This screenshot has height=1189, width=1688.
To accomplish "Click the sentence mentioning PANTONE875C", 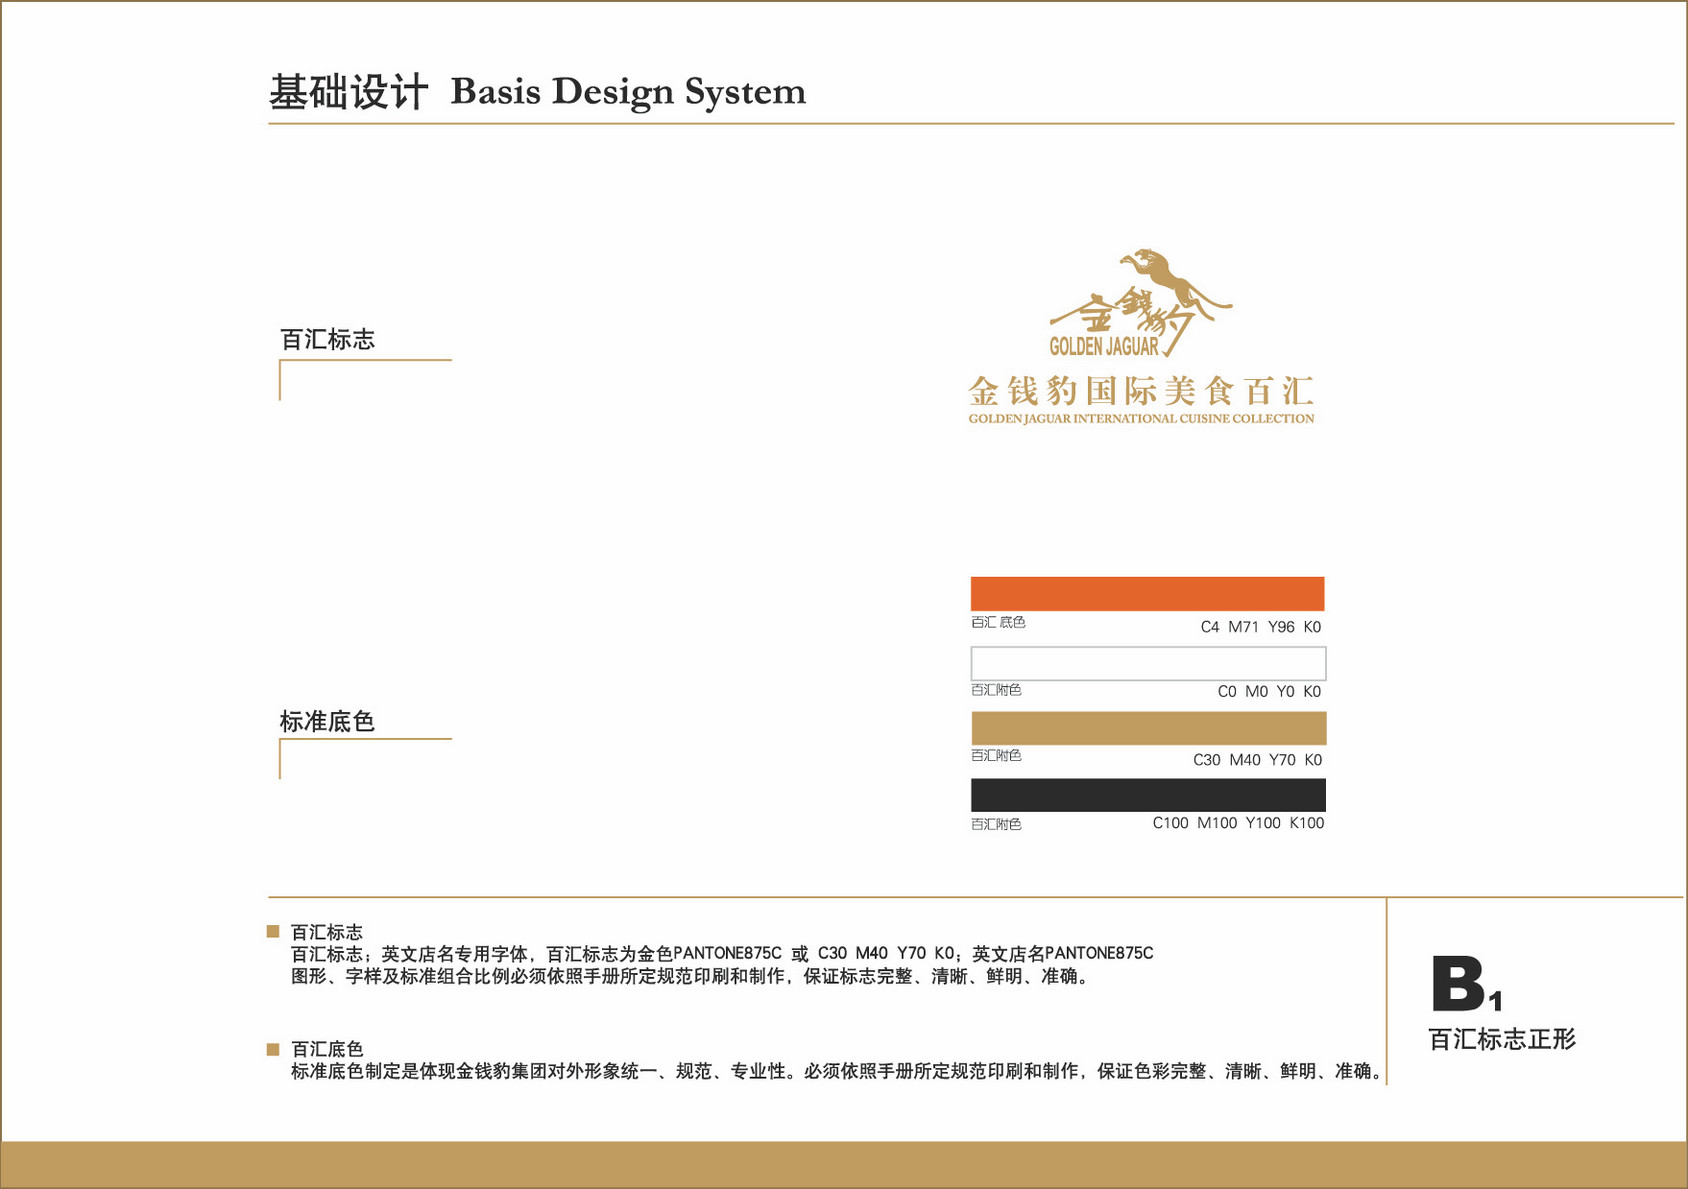I will [x=722, y=954].
